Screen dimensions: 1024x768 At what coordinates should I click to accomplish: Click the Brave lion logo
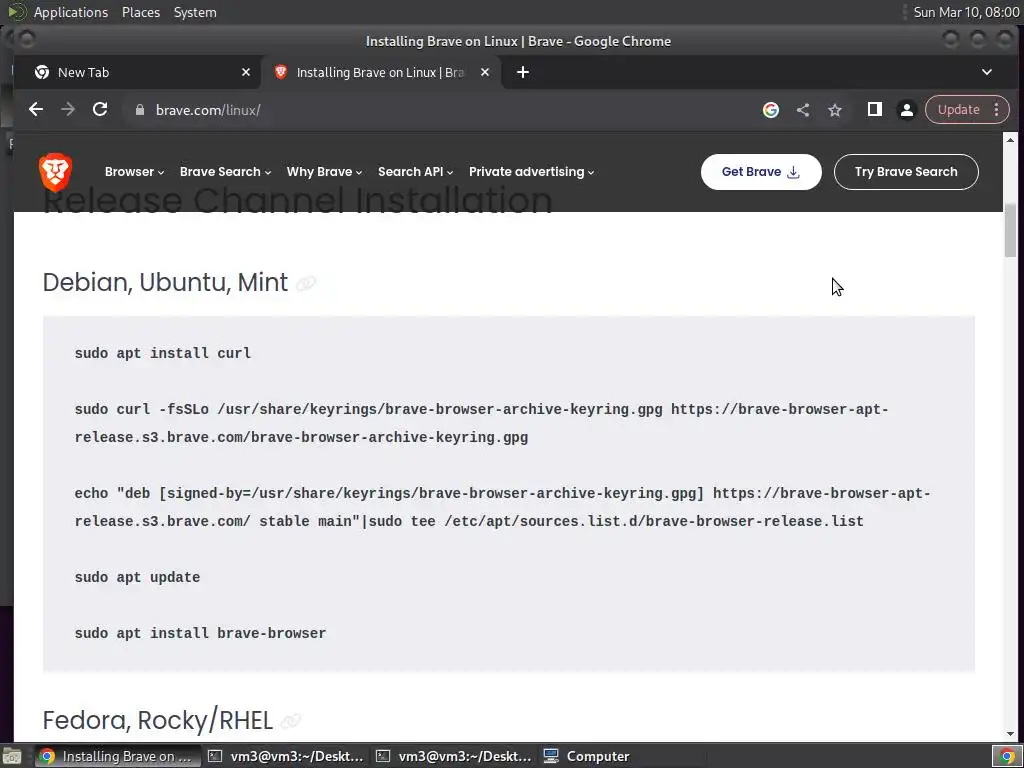tap(56, 172)
